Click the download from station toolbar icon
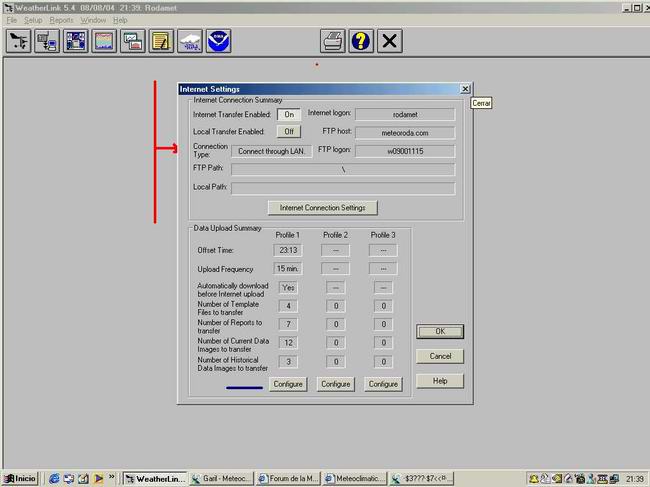 (47, 41)
